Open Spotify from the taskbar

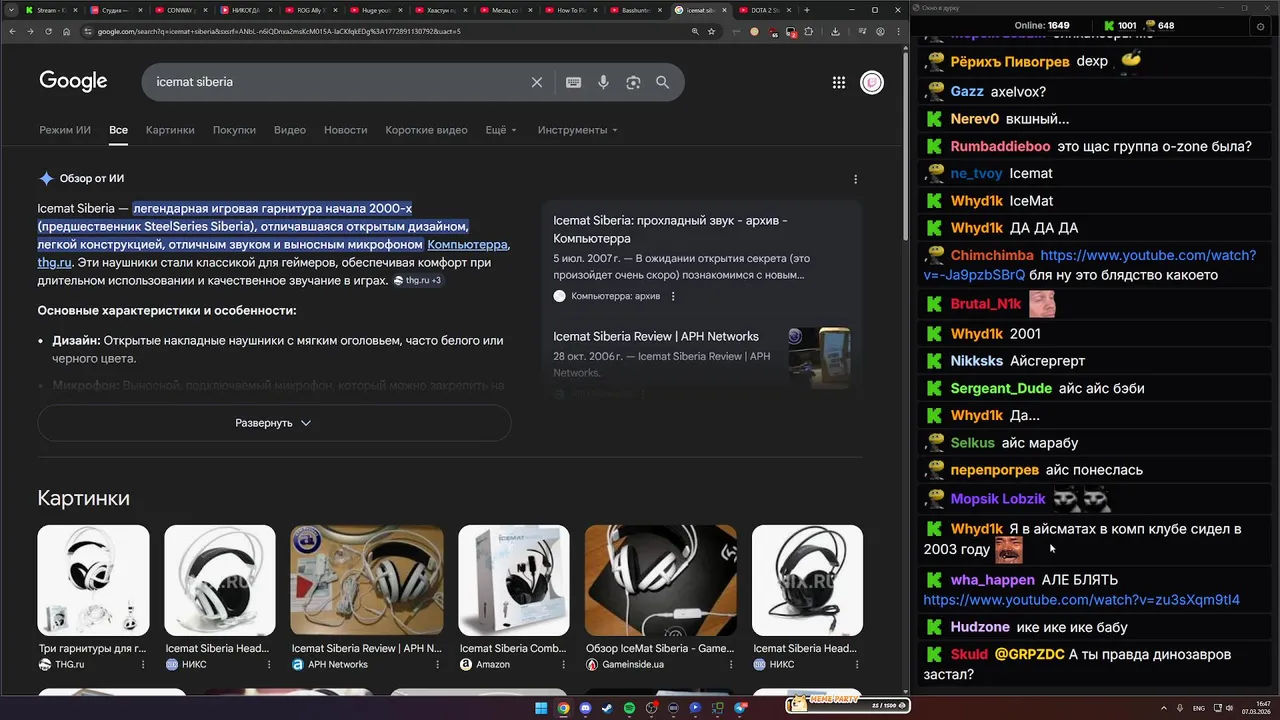[629, 708]
